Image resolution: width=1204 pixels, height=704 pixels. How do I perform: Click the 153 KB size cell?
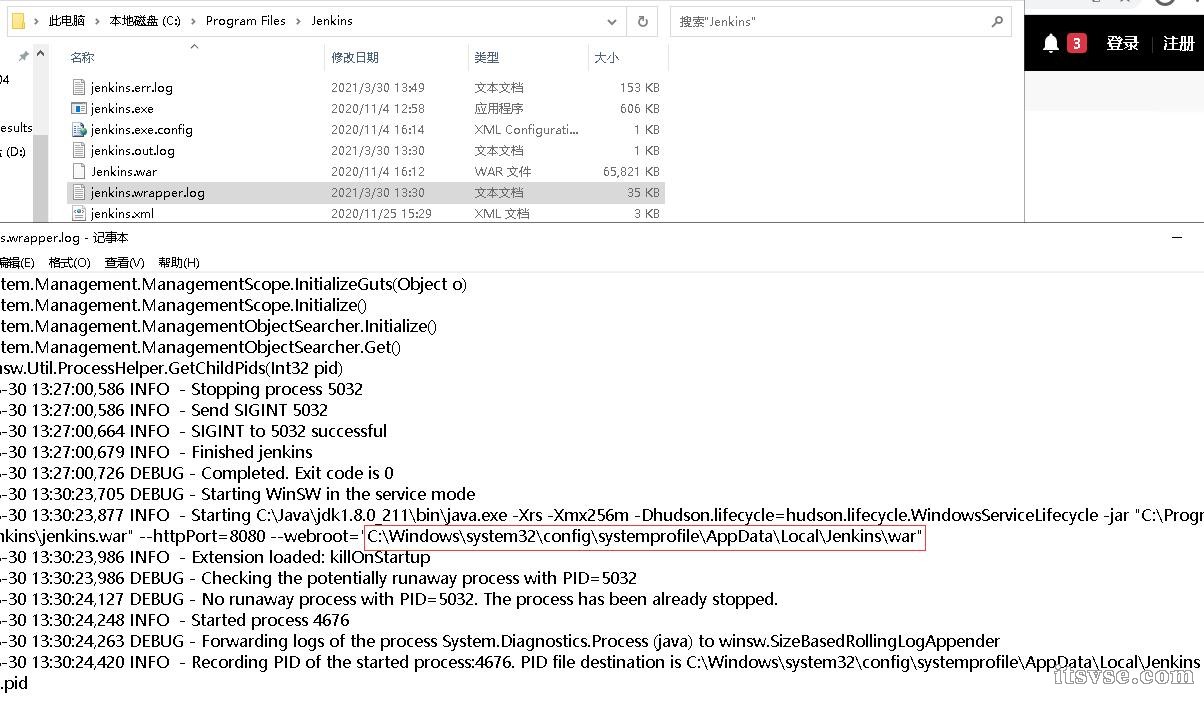point(640,87)
